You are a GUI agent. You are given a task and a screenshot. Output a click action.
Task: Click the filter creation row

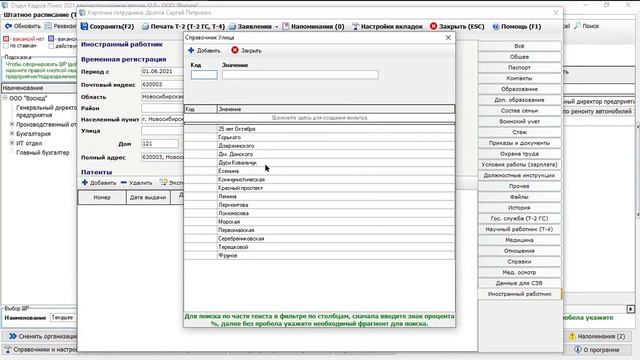point(320,118)
